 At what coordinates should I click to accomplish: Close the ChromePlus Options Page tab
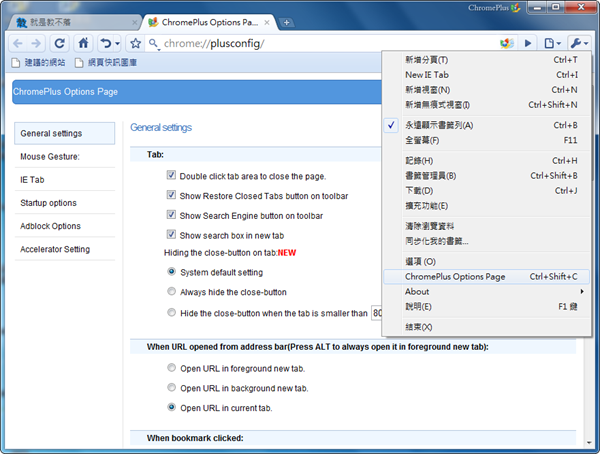point(267,23)
